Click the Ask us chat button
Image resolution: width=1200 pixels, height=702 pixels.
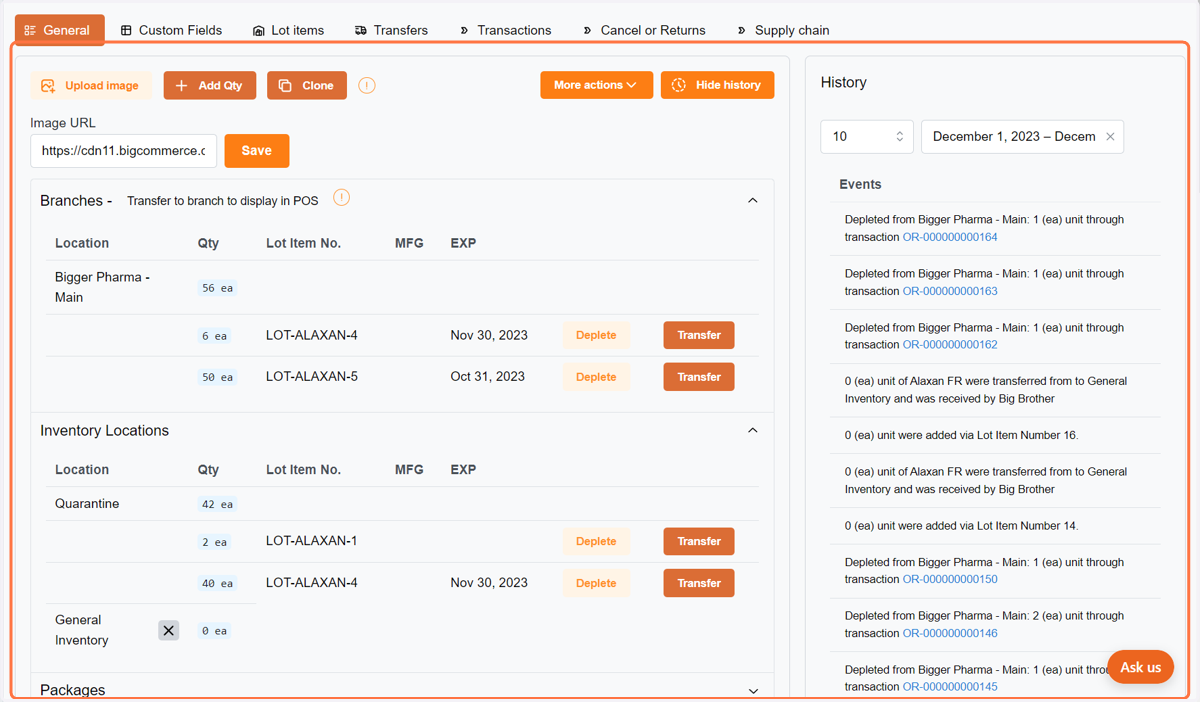[x=1140, y=667]
